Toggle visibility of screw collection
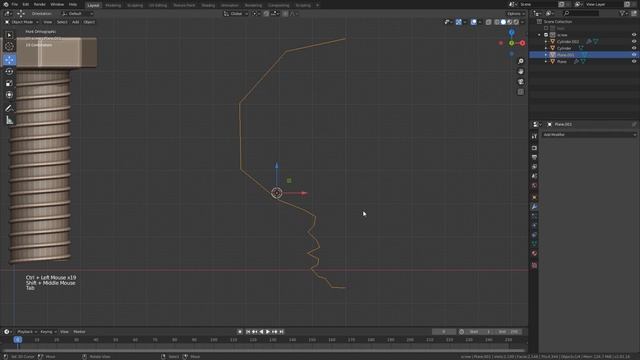640x360 pixels. point(634,35)
